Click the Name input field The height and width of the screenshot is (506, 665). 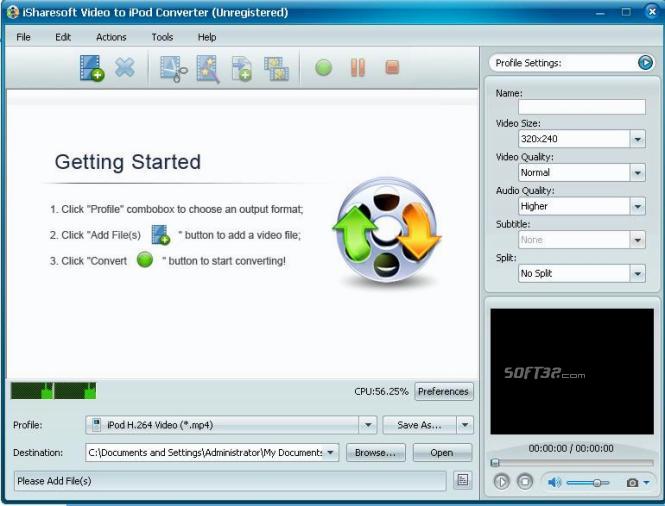[x=582, y=106]
